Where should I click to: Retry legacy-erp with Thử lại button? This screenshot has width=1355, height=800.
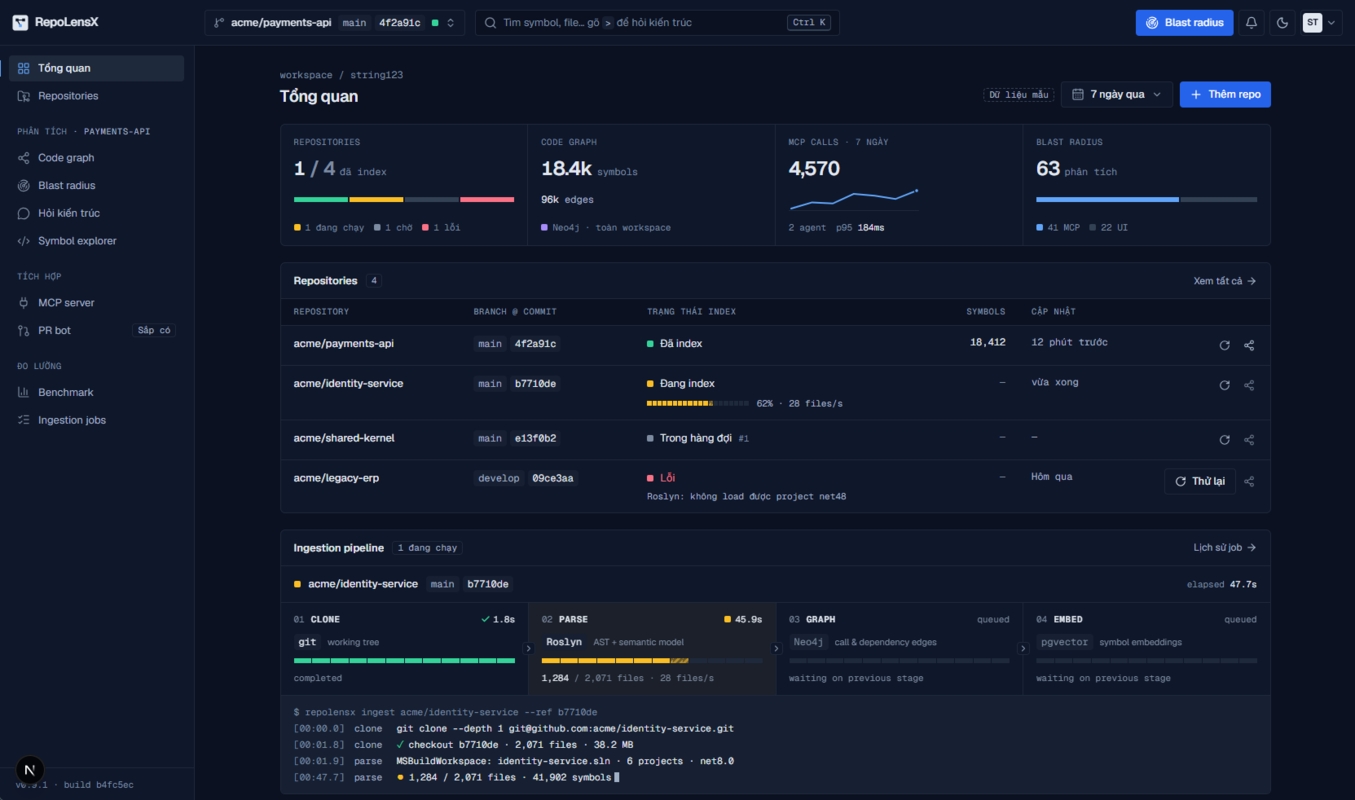[x=1200, y=481]
